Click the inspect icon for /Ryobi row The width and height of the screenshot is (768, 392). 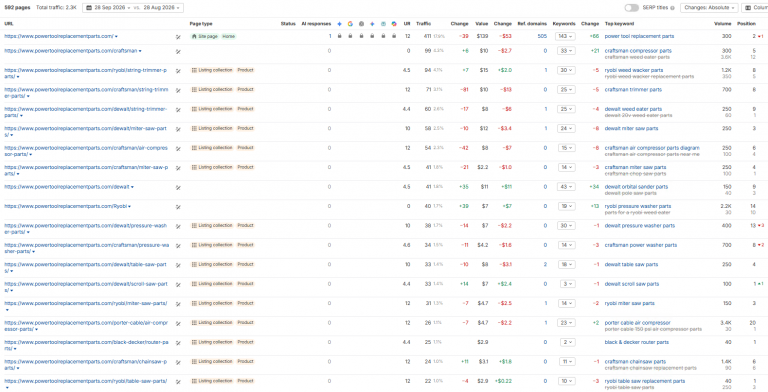[x=178, y=207]
